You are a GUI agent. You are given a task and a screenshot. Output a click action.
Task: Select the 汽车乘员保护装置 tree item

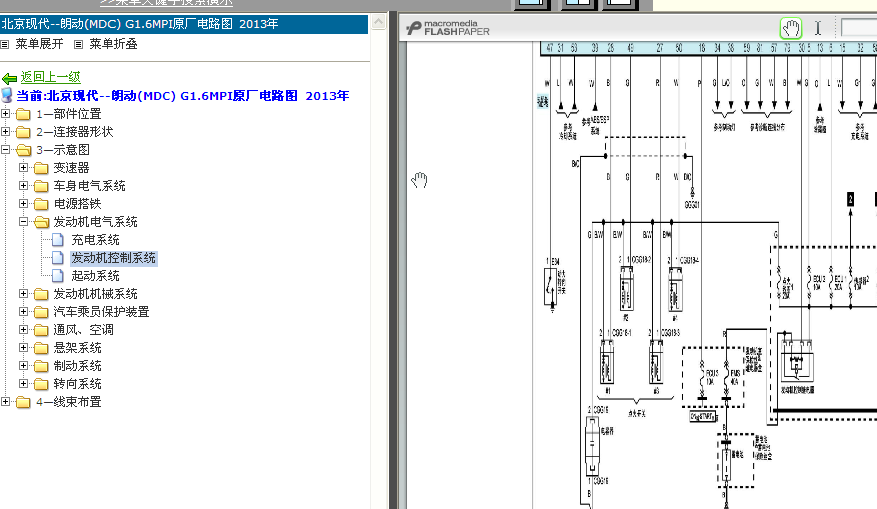click(102, 312)
